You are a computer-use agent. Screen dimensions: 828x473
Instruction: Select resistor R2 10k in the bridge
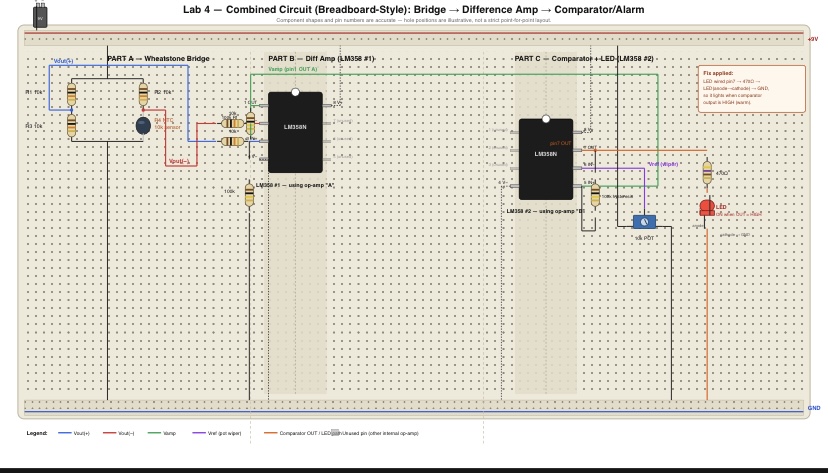coord(143,94)
